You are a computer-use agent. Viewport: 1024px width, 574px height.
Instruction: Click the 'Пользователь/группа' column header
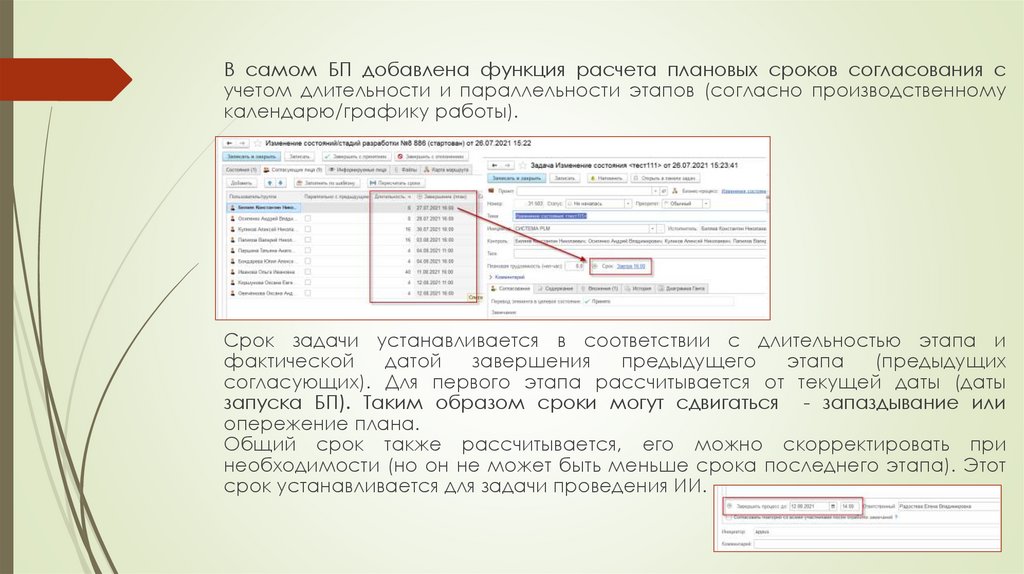click(x=264, y=196)
